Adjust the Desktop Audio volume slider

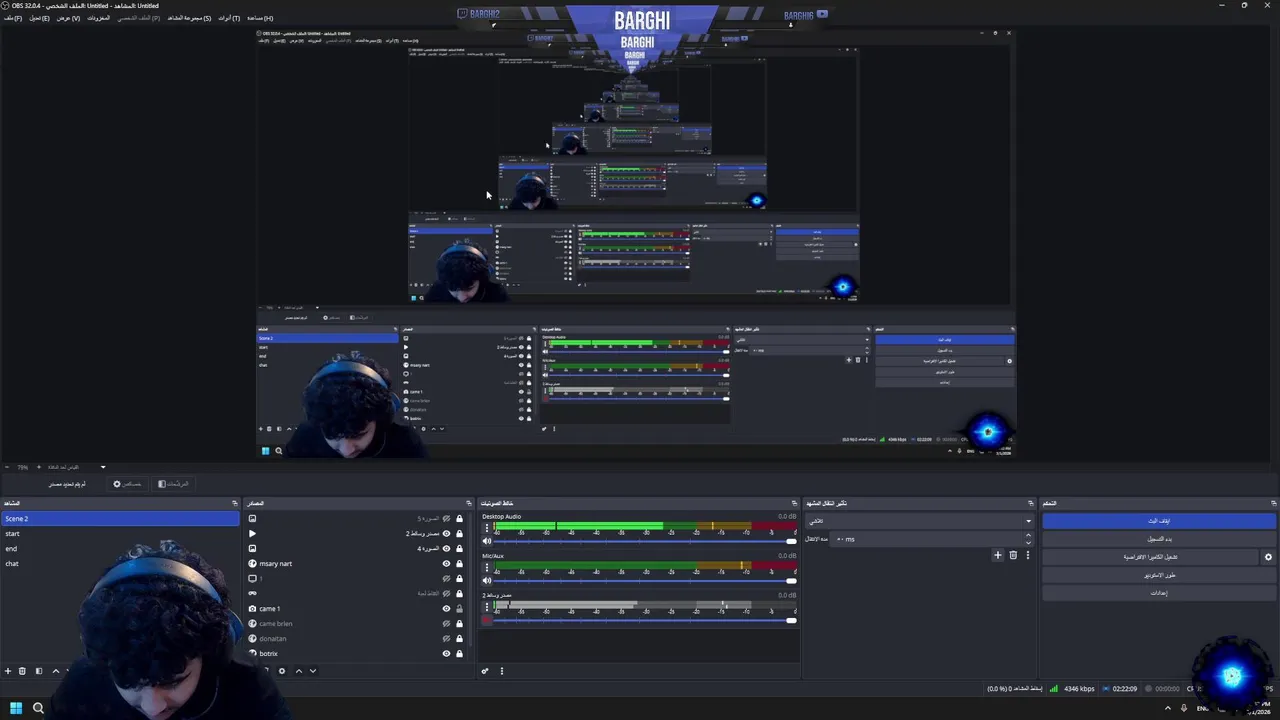coord(645,541)
